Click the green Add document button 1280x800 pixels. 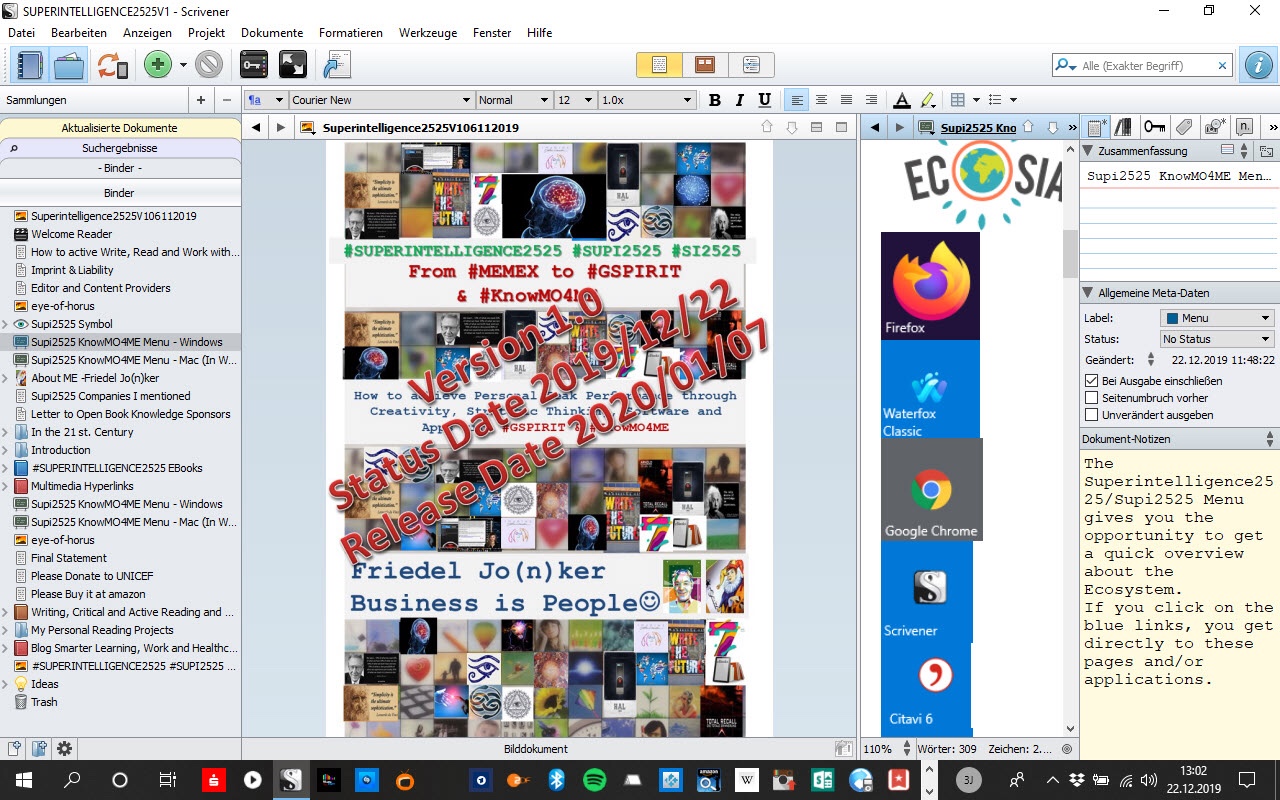[x=157, y=66]
